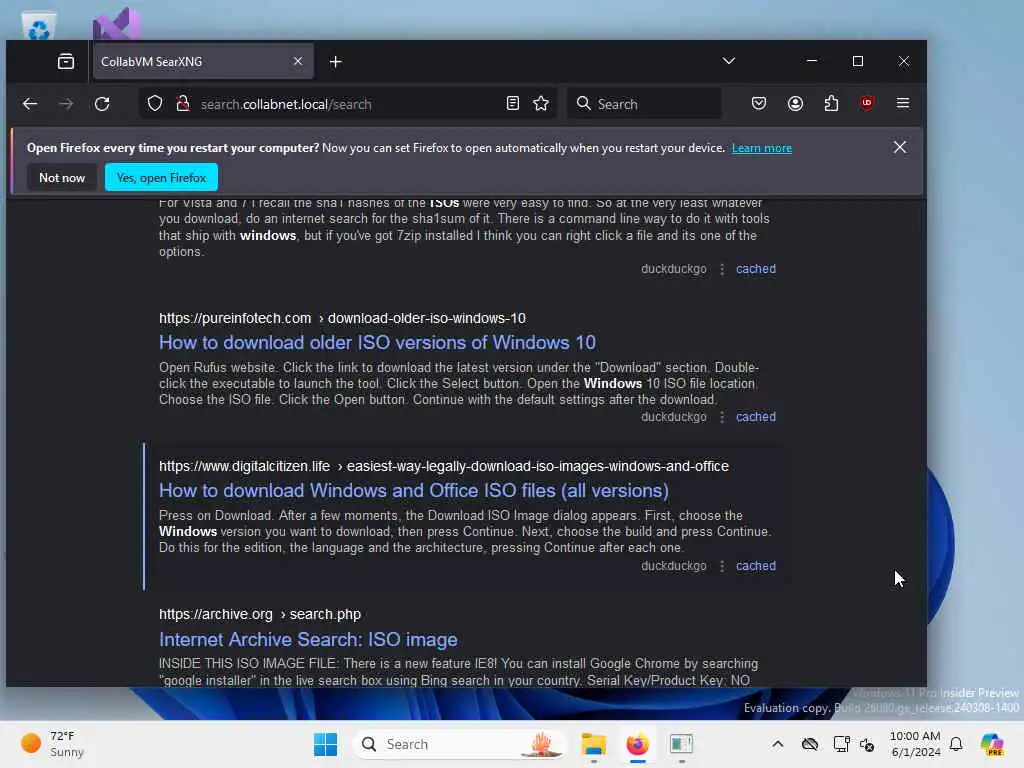1024x768 pixels.
Task: Switch to the CollabVM SearXNG tab
Action: coord(203,61)
